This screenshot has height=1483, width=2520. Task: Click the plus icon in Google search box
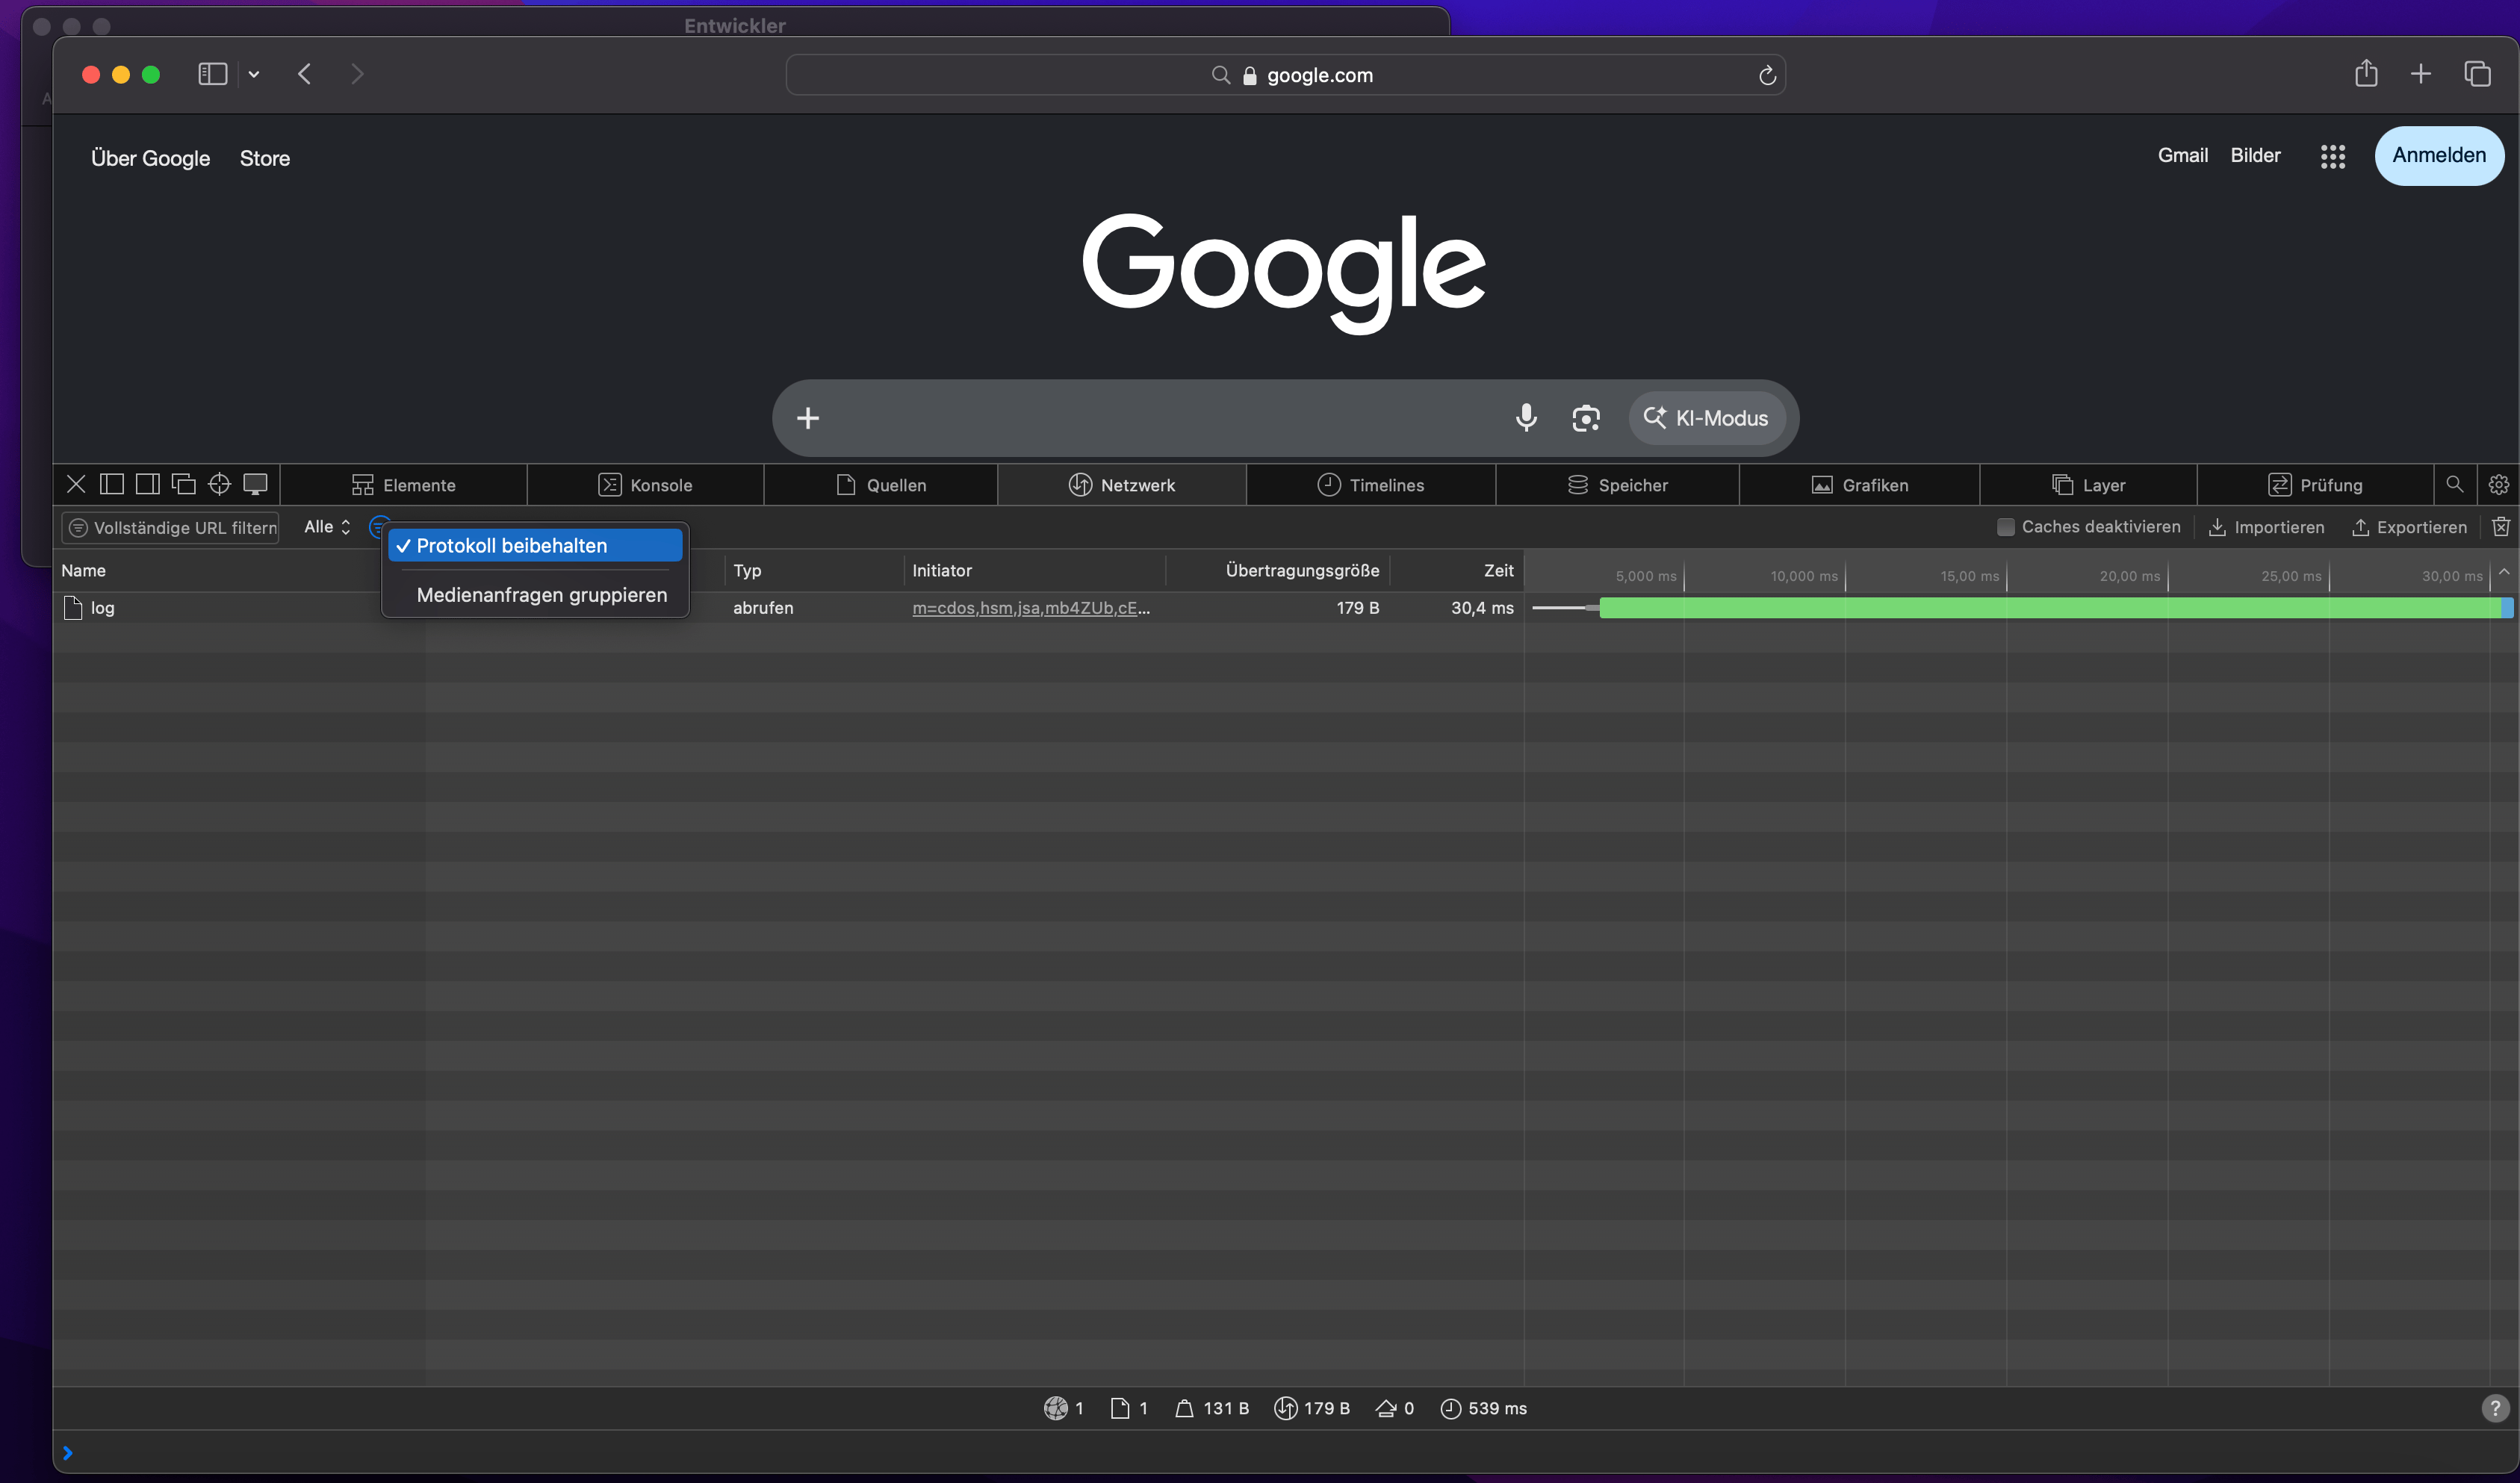(808, 418)
